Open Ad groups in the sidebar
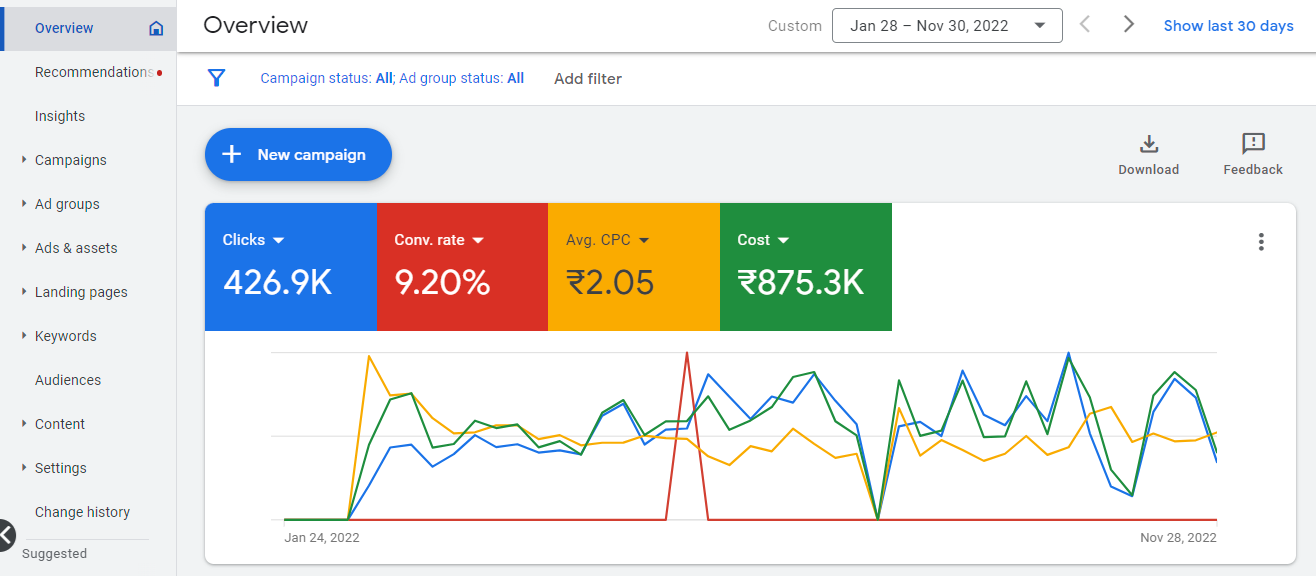 point(67,204)
